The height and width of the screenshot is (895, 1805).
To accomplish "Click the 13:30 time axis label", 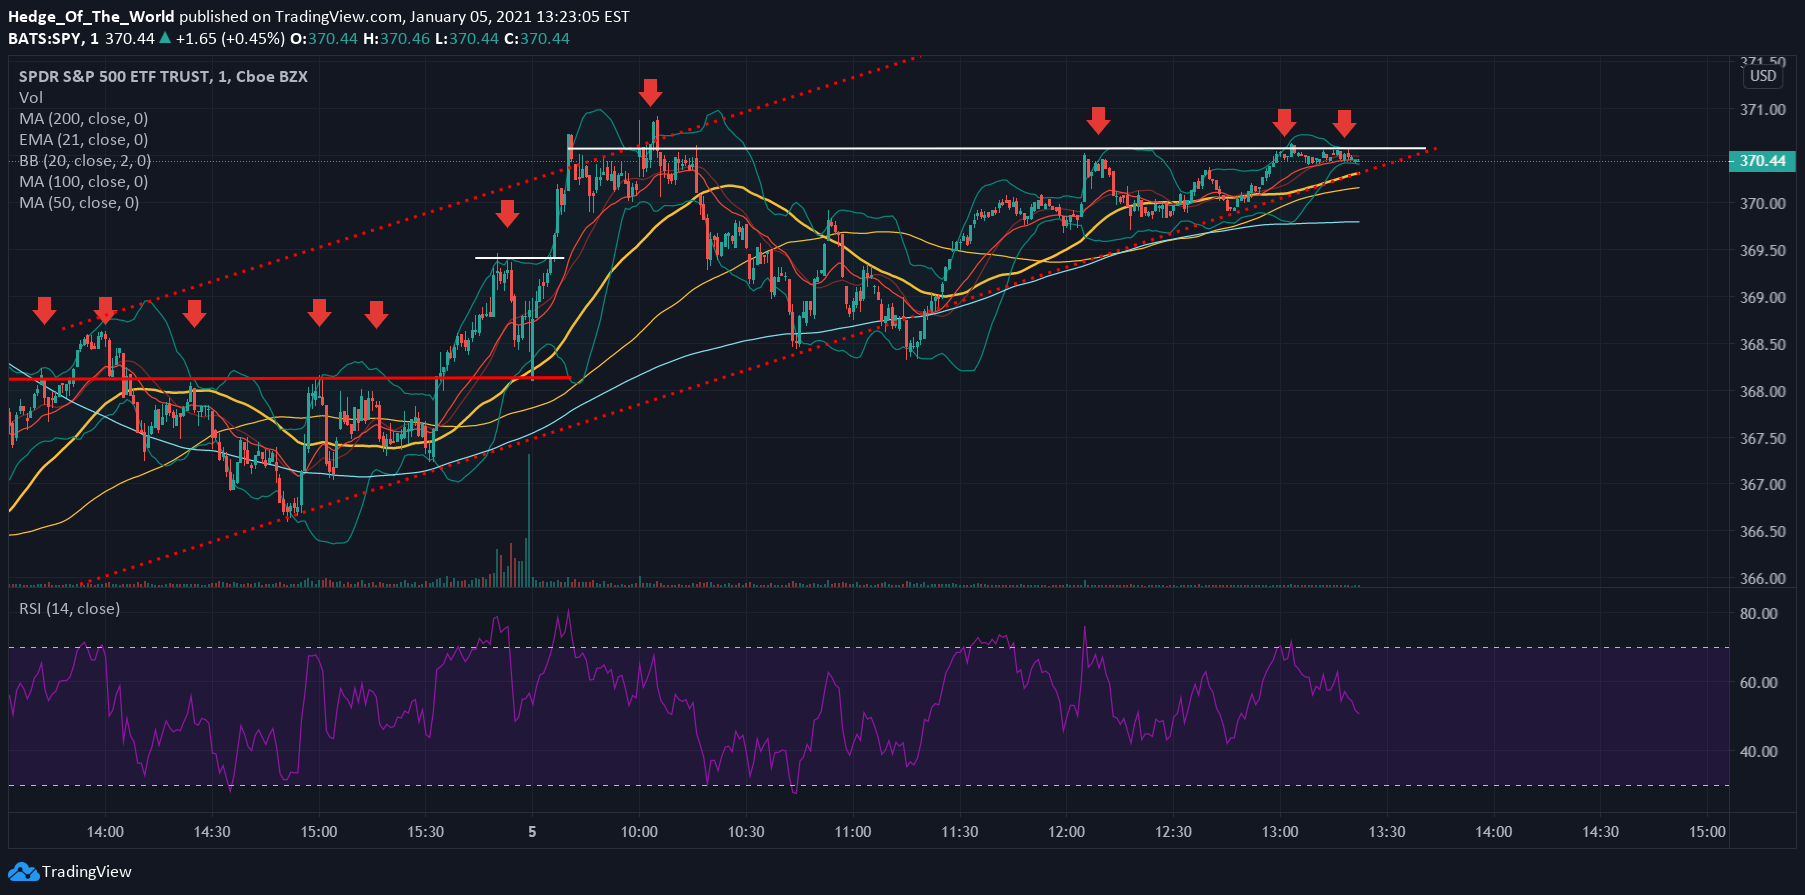I will tap(1387, 831).
